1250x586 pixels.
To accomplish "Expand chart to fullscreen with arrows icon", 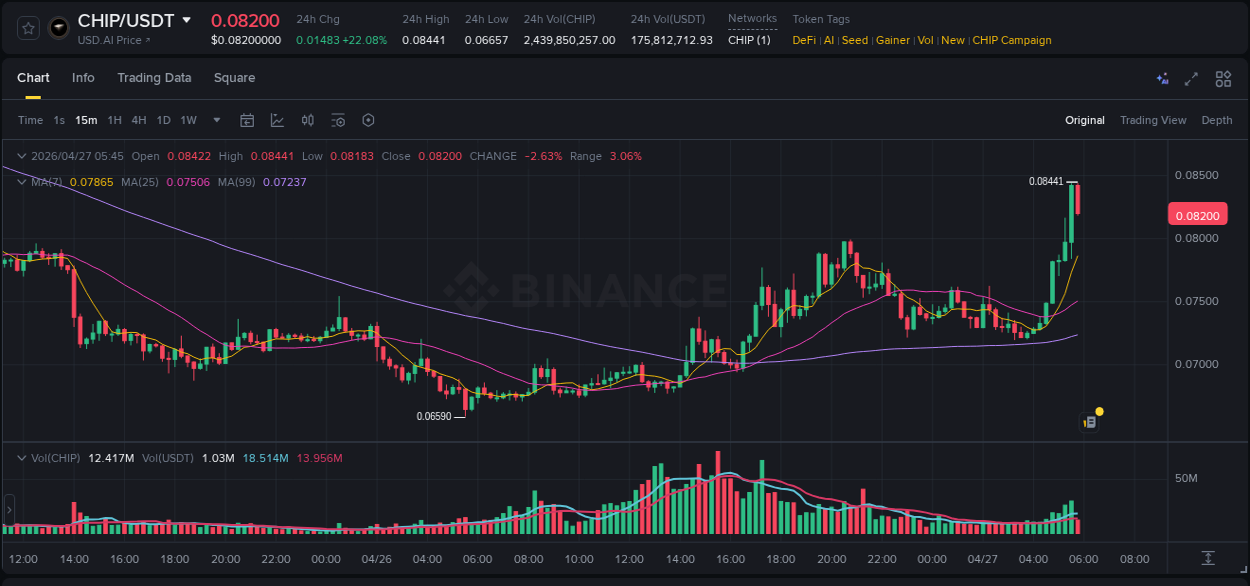I will (x=1191, y=79).
